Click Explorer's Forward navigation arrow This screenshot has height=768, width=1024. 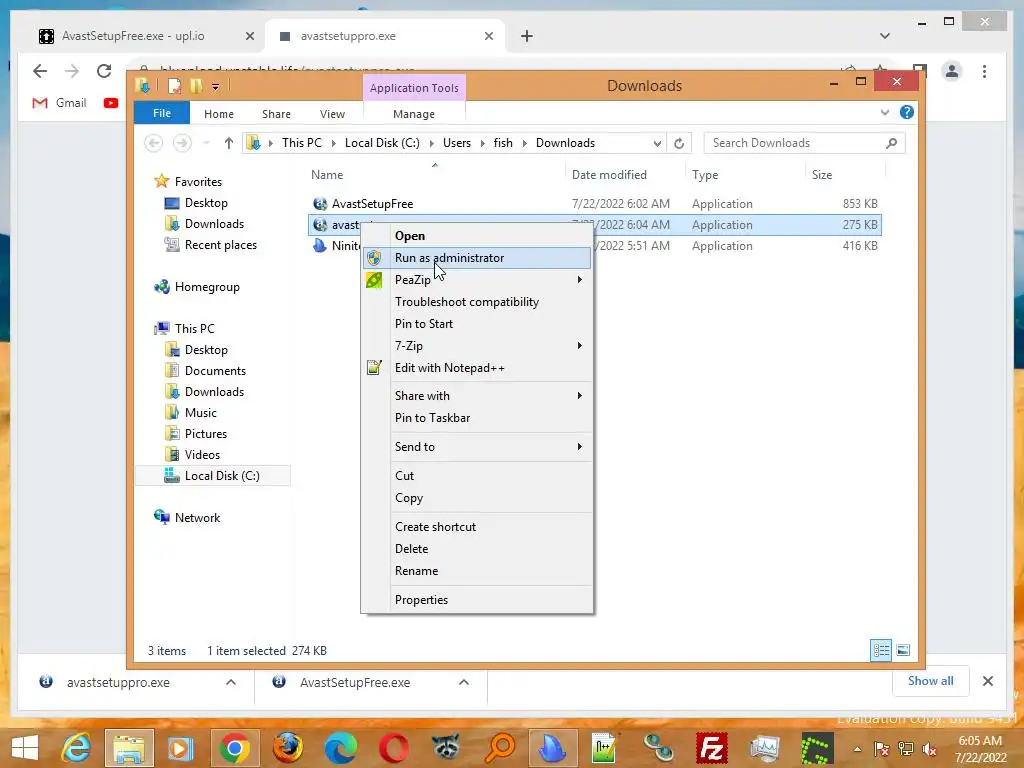click(182, 143)
